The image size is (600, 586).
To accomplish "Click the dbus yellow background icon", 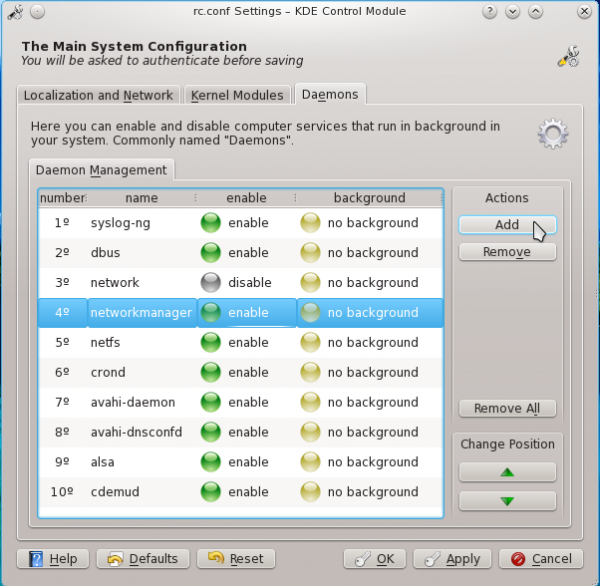I will [x=310, y=253].
